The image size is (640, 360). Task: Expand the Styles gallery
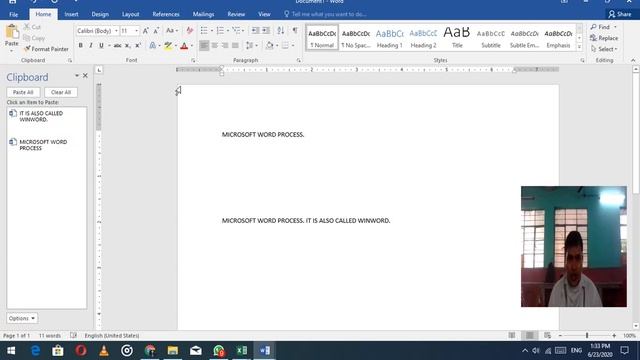click(x=579, y=47)
